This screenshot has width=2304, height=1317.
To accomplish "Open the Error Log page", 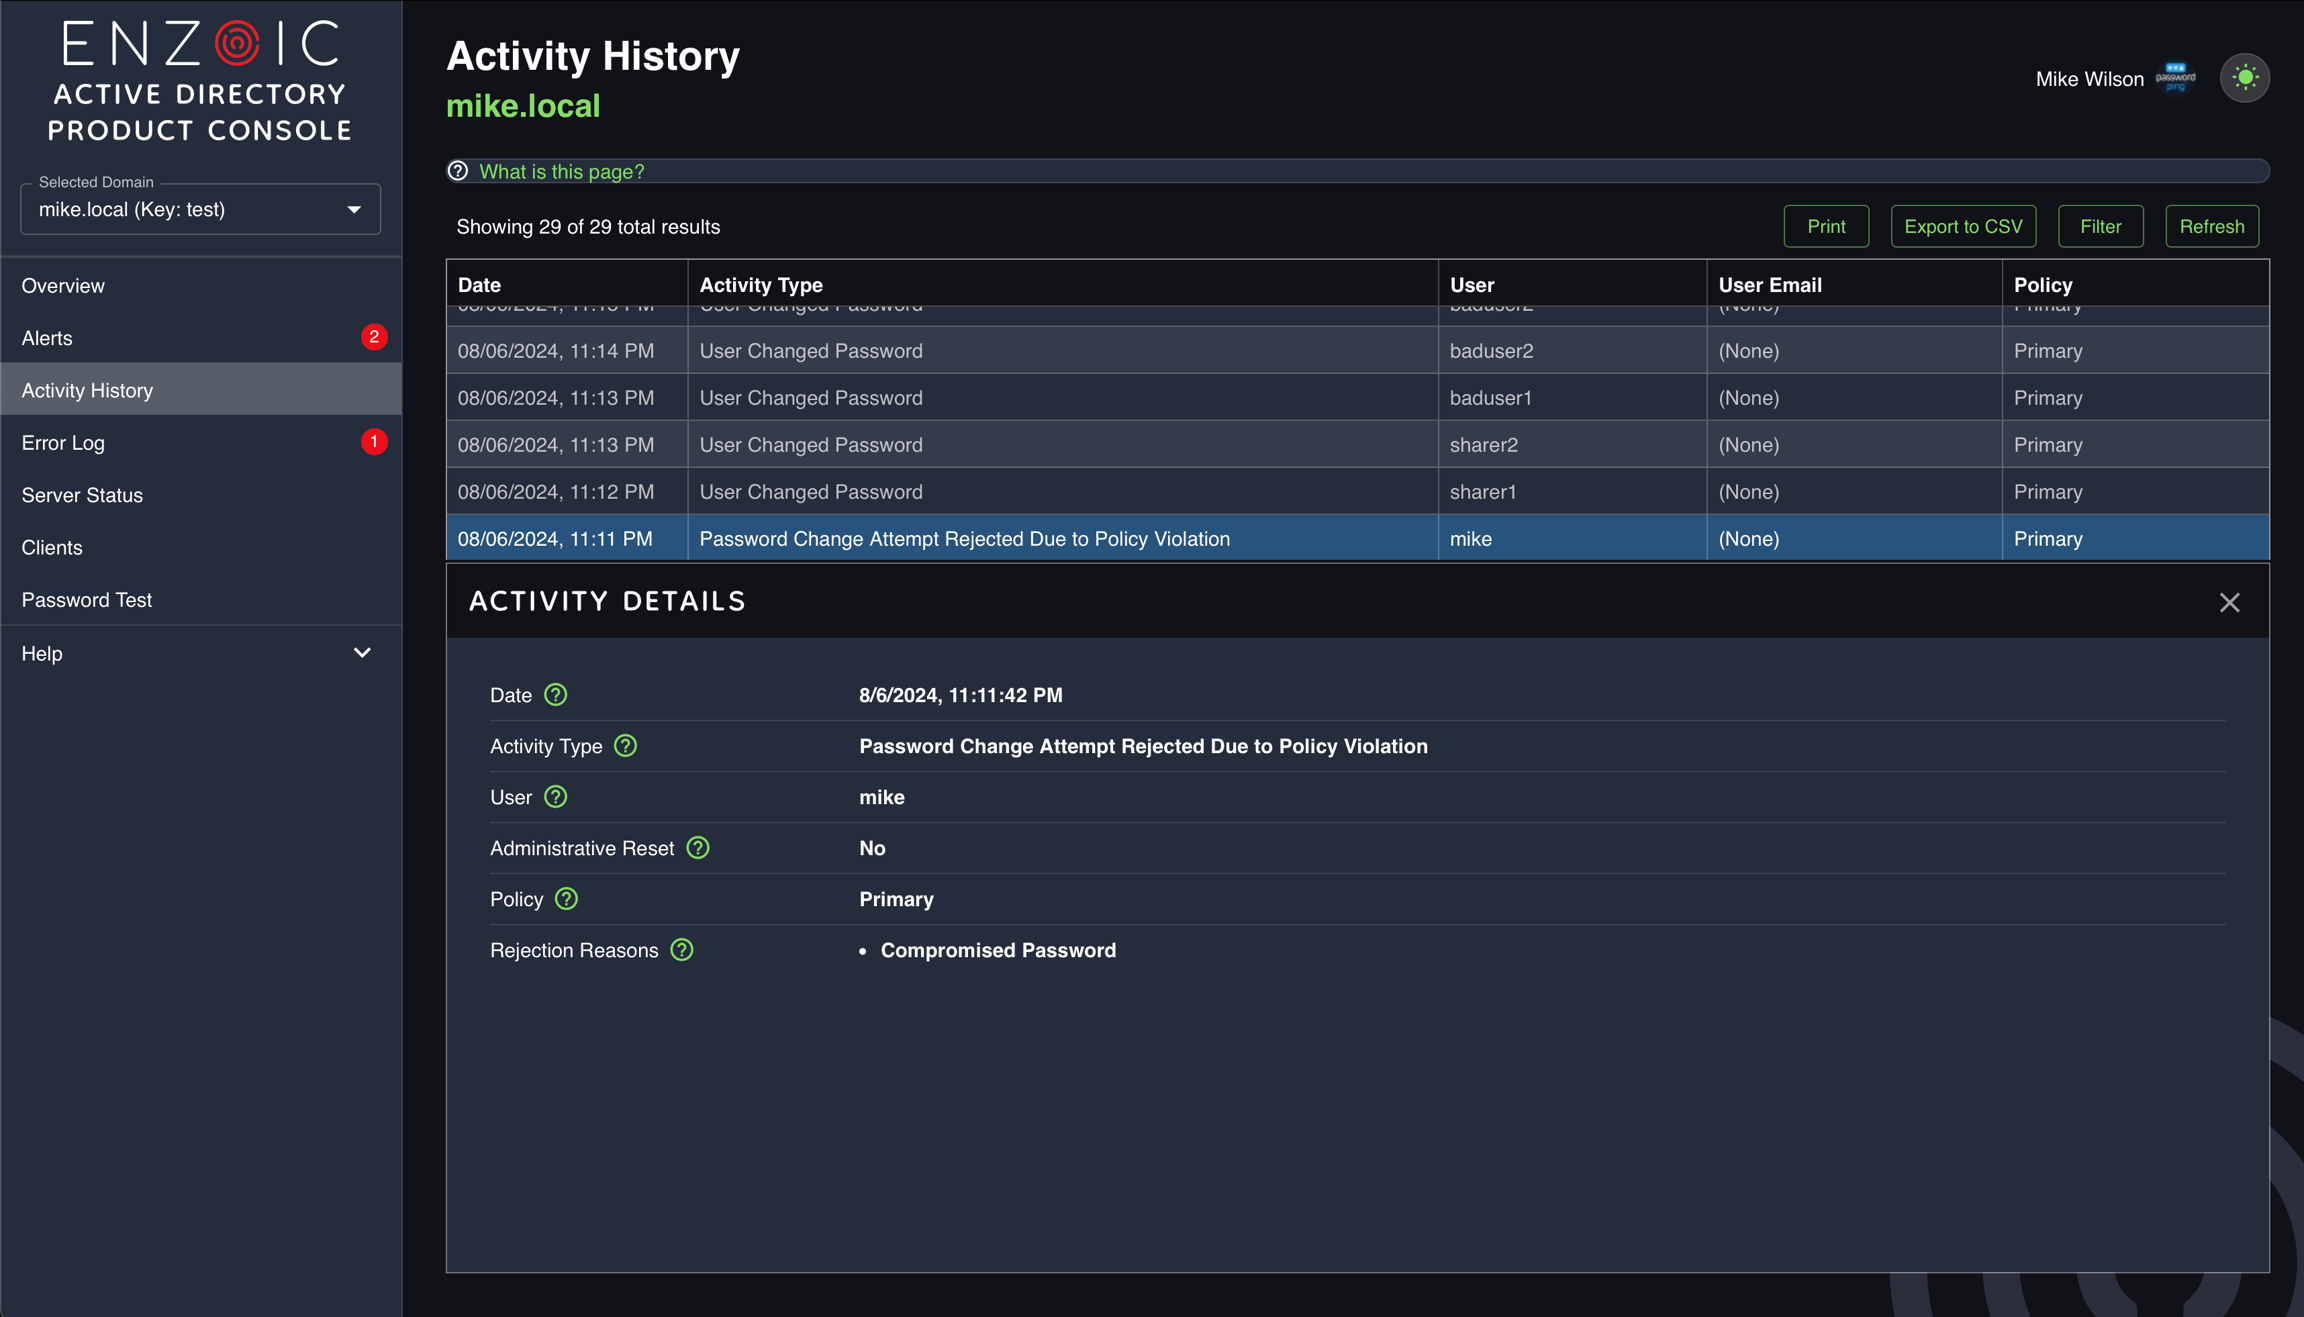I will [x=63, y=443].
